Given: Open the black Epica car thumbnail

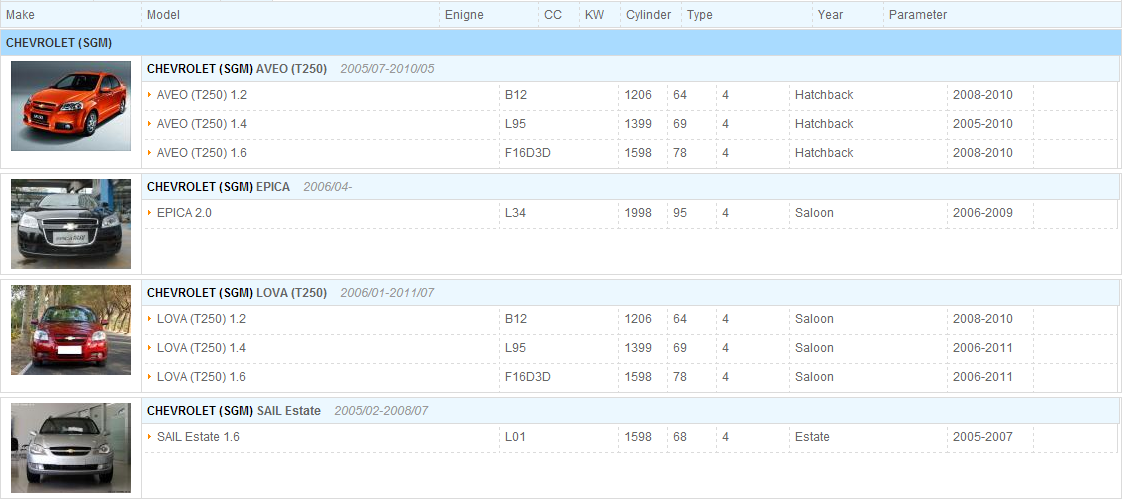Looking at the screenshot, I should click(71, 223).
